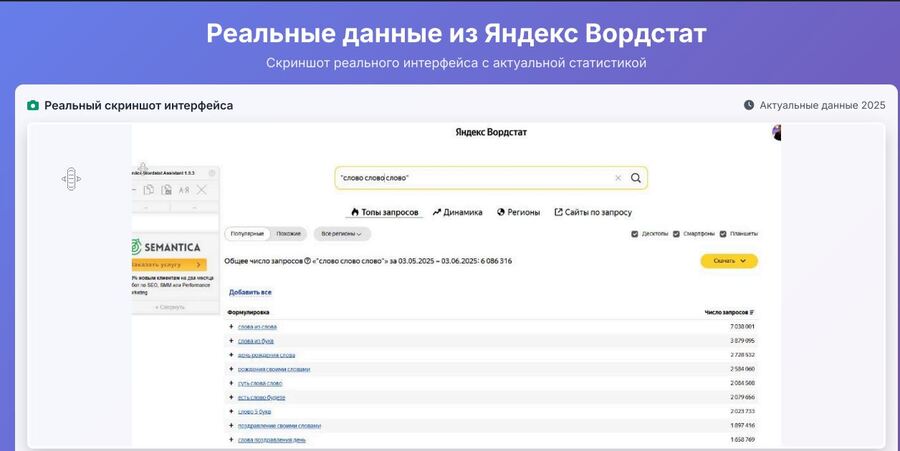
Task: Click the round icon in Wordstat Assistant header
Action: [x=212, y=173]
